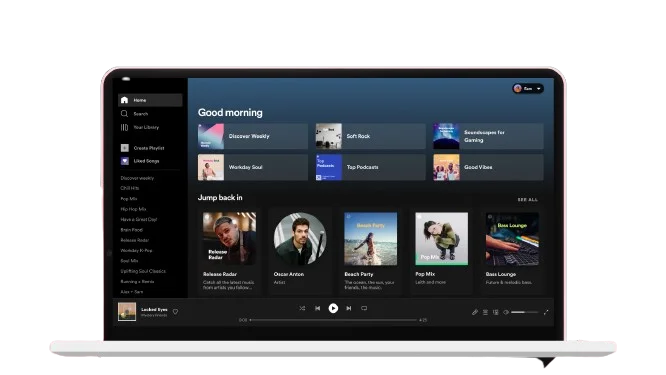Viewport: 666px width, 375px height.
Task: Open the Top Podcasts shortcut card
Action: pyautogui.click(x=370, y=167)
